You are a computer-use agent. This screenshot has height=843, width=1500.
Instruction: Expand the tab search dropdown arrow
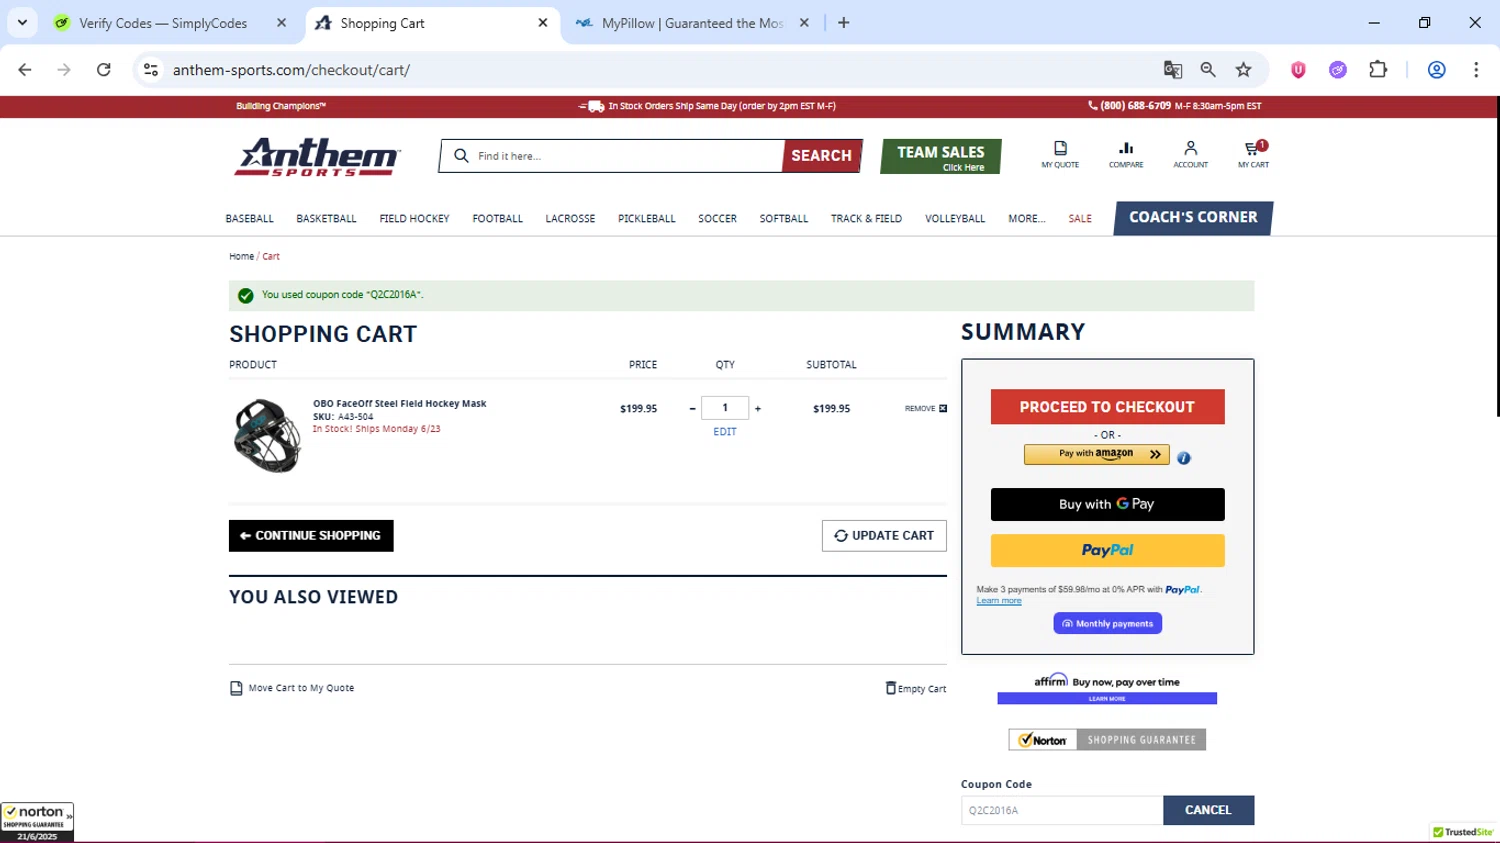tap(22, 23)
